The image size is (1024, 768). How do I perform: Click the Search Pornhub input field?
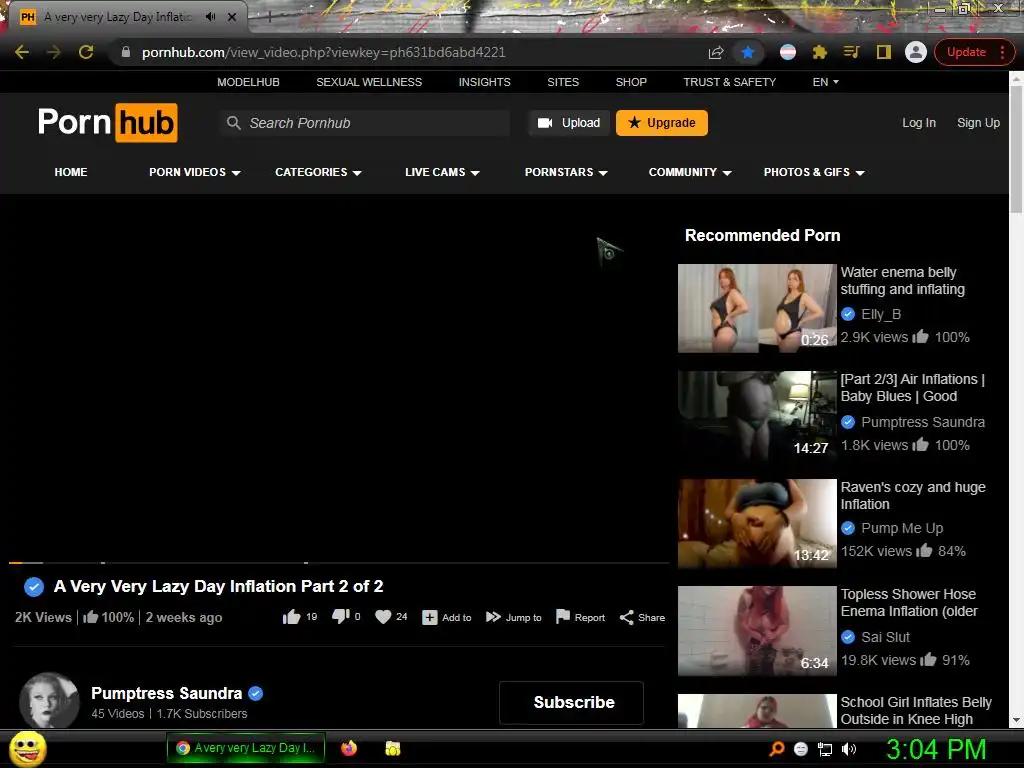pos(365,123)
